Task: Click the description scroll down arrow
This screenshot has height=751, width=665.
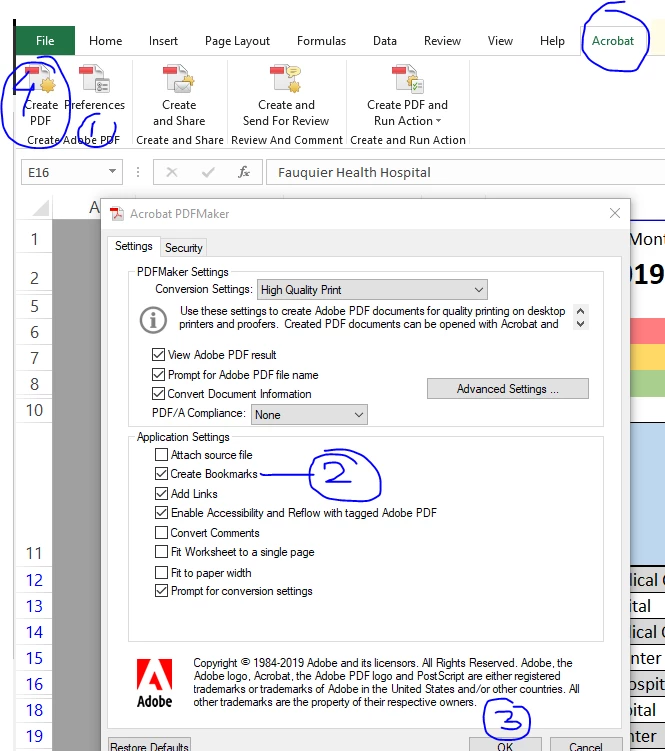Action: (x=580, y=324)
